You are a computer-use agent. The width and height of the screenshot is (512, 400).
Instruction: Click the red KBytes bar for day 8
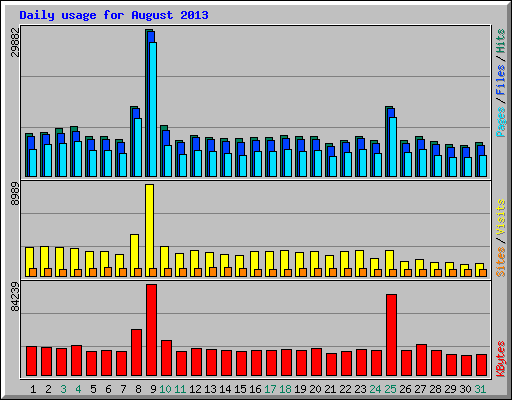click(136, 353)
